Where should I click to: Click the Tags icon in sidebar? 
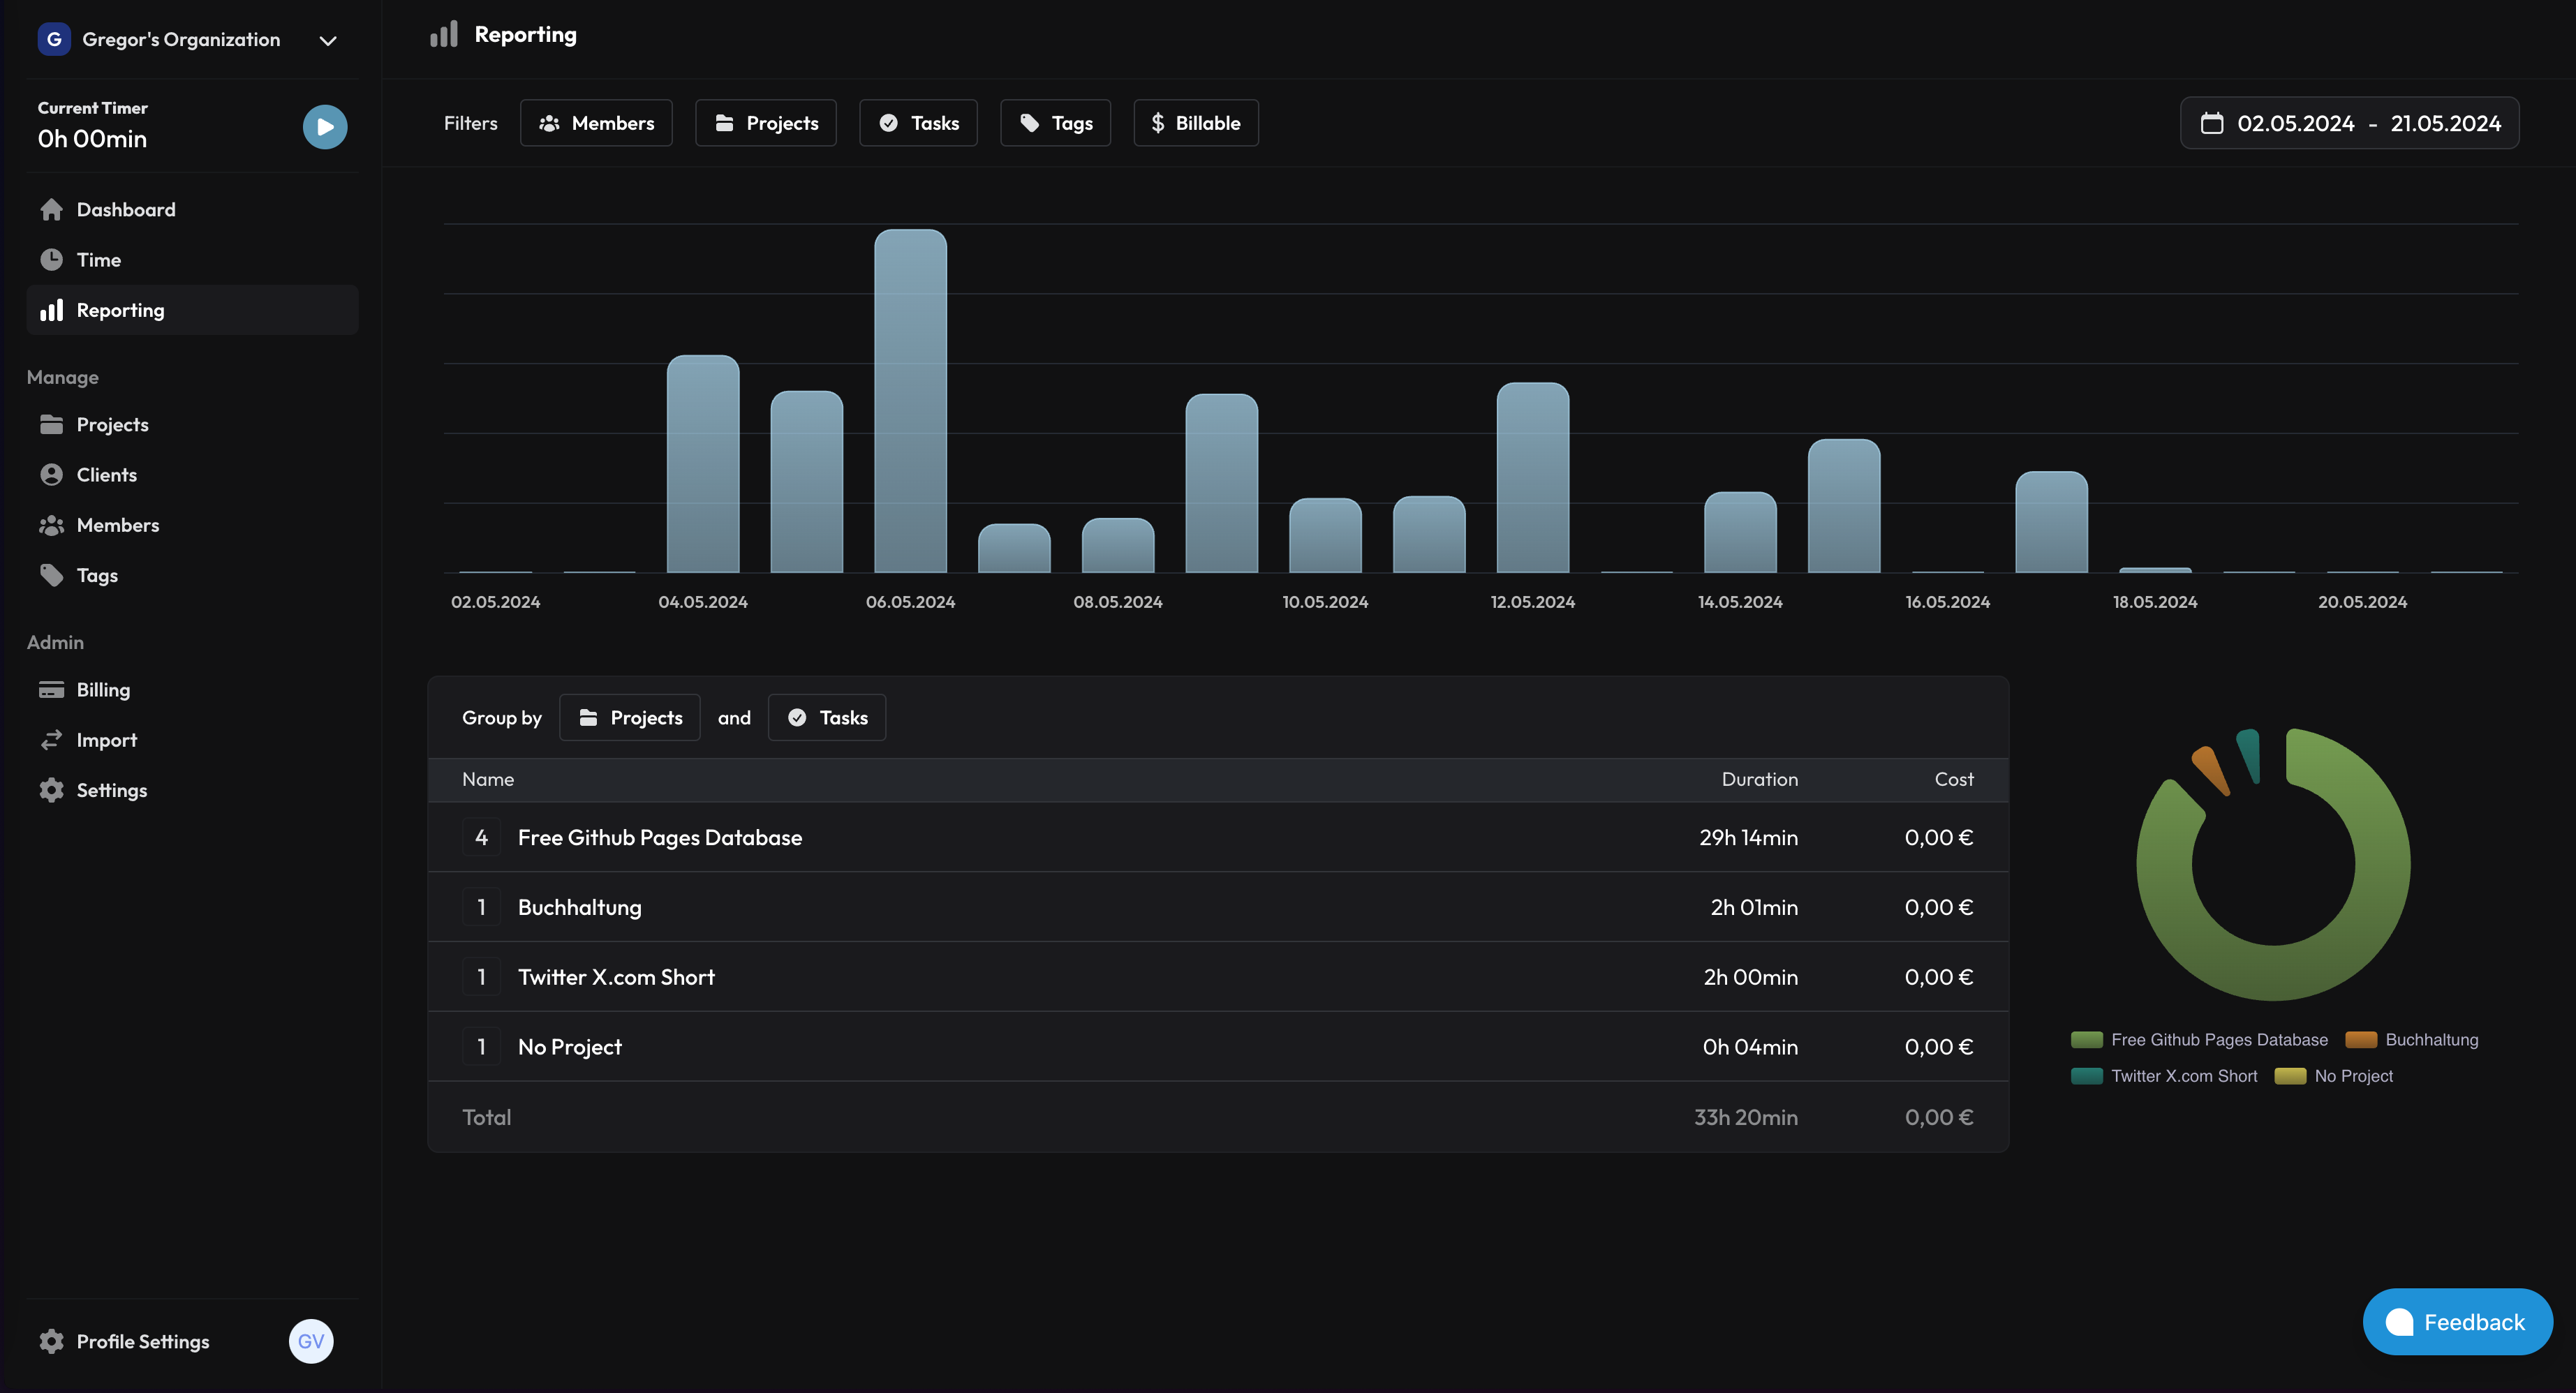pyautogui.click(x=52, y=575)
